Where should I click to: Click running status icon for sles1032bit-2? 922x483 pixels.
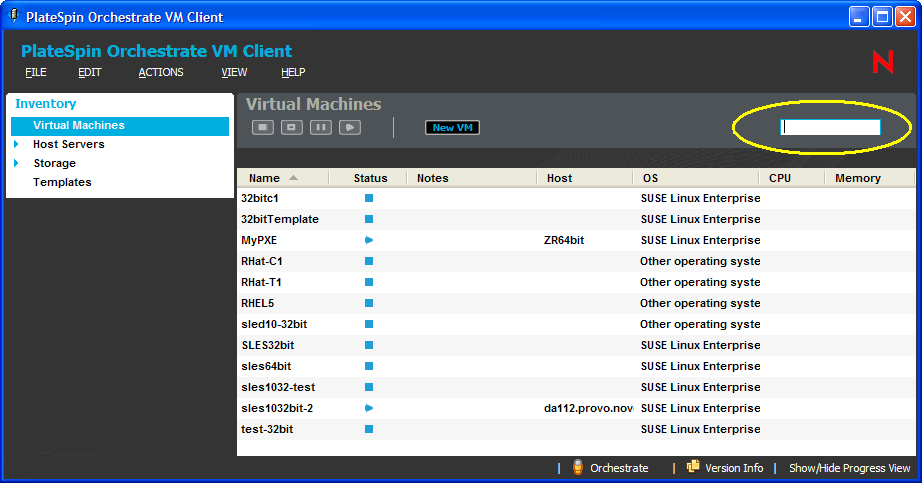pyautogui.click(x=369, y=408)
